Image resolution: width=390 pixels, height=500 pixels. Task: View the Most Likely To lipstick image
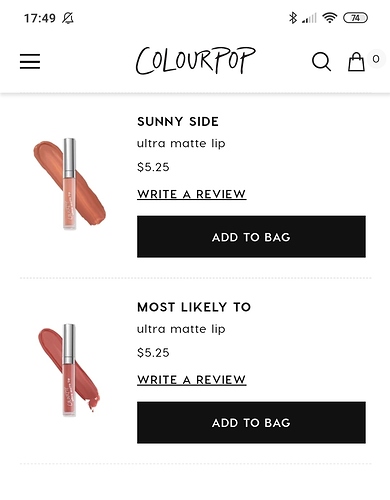coord(69,369)
